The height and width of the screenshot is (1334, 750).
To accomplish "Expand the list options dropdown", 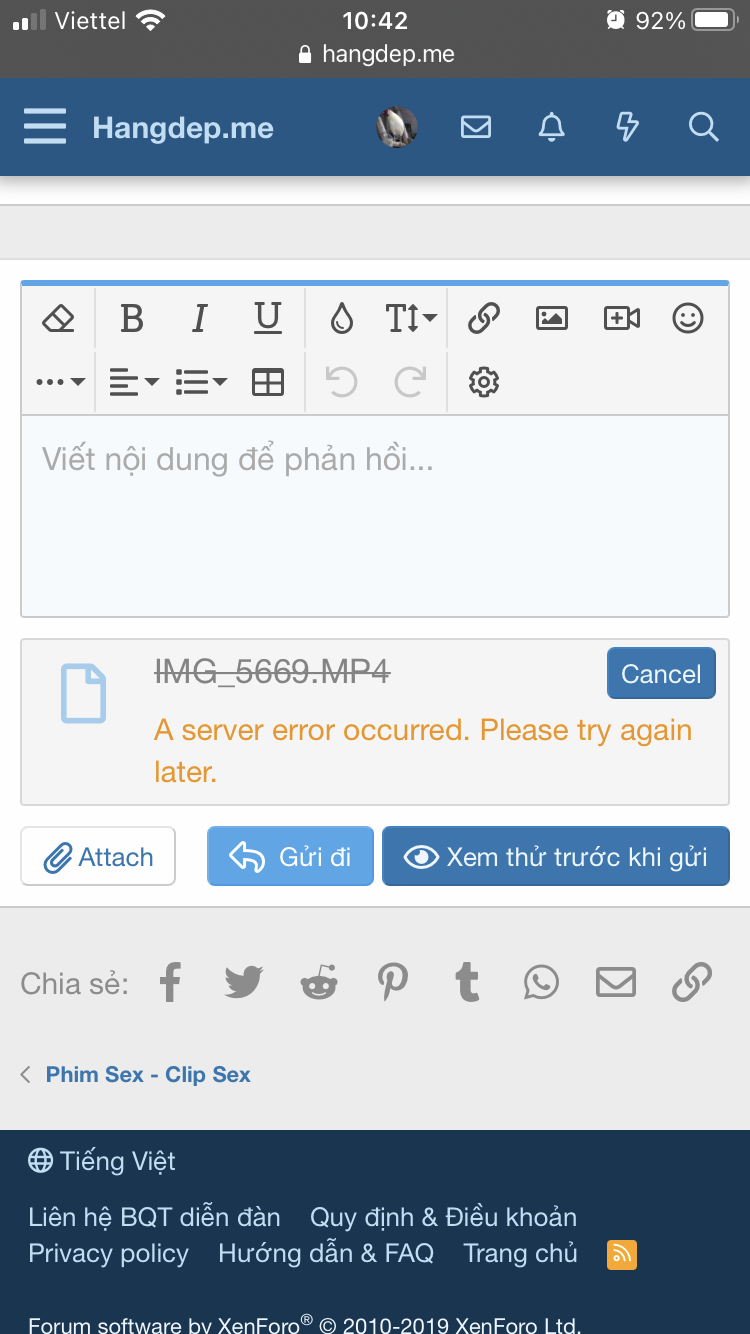I will pos(201,382).
